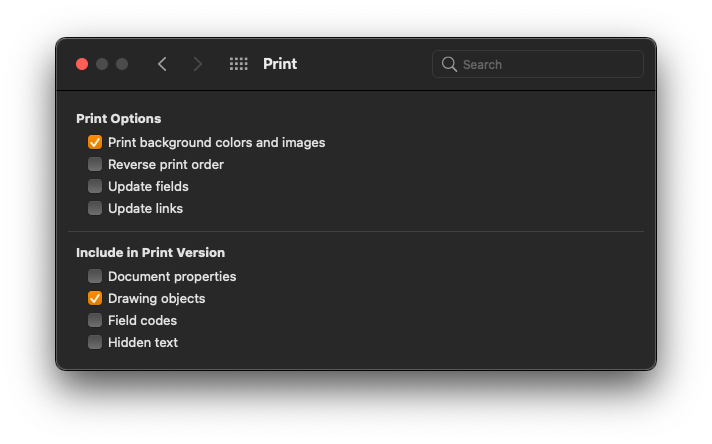This screenshot has height=444, width=712.
Task: Minimize the Print preferences window
Action: coord(102,64)
